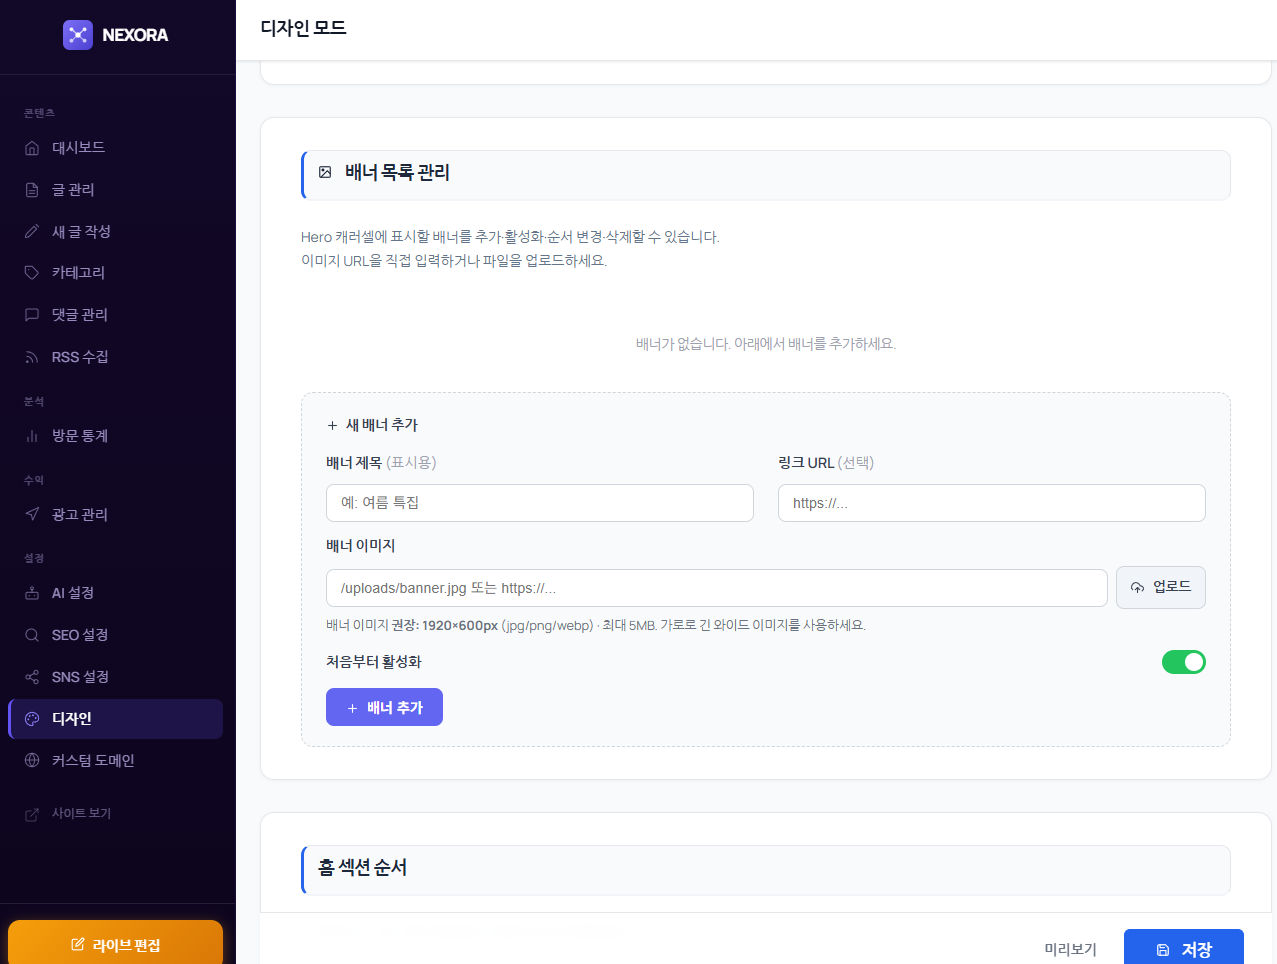Screen dimensions: 1277x964
Task: Click the AI 설정 robot icon
Action: (32, 593)
